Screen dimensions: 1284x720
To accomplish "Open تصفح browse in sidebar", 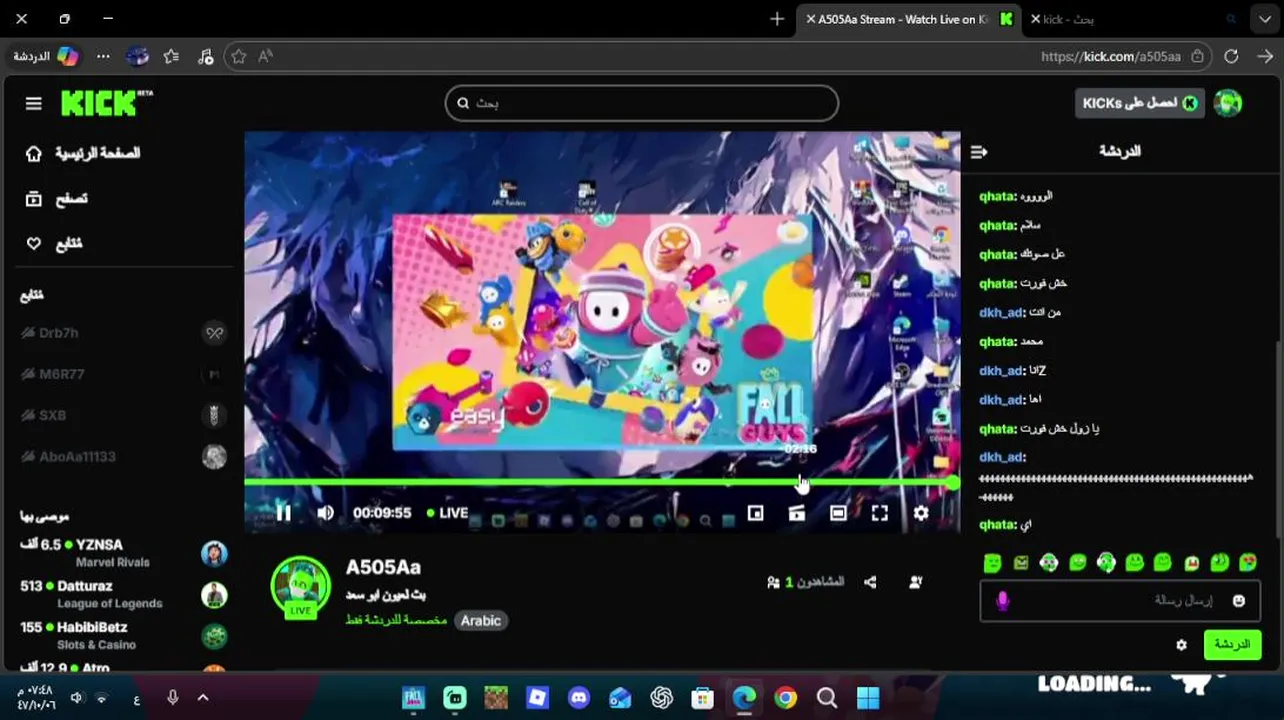I will (x=57, y=198).
